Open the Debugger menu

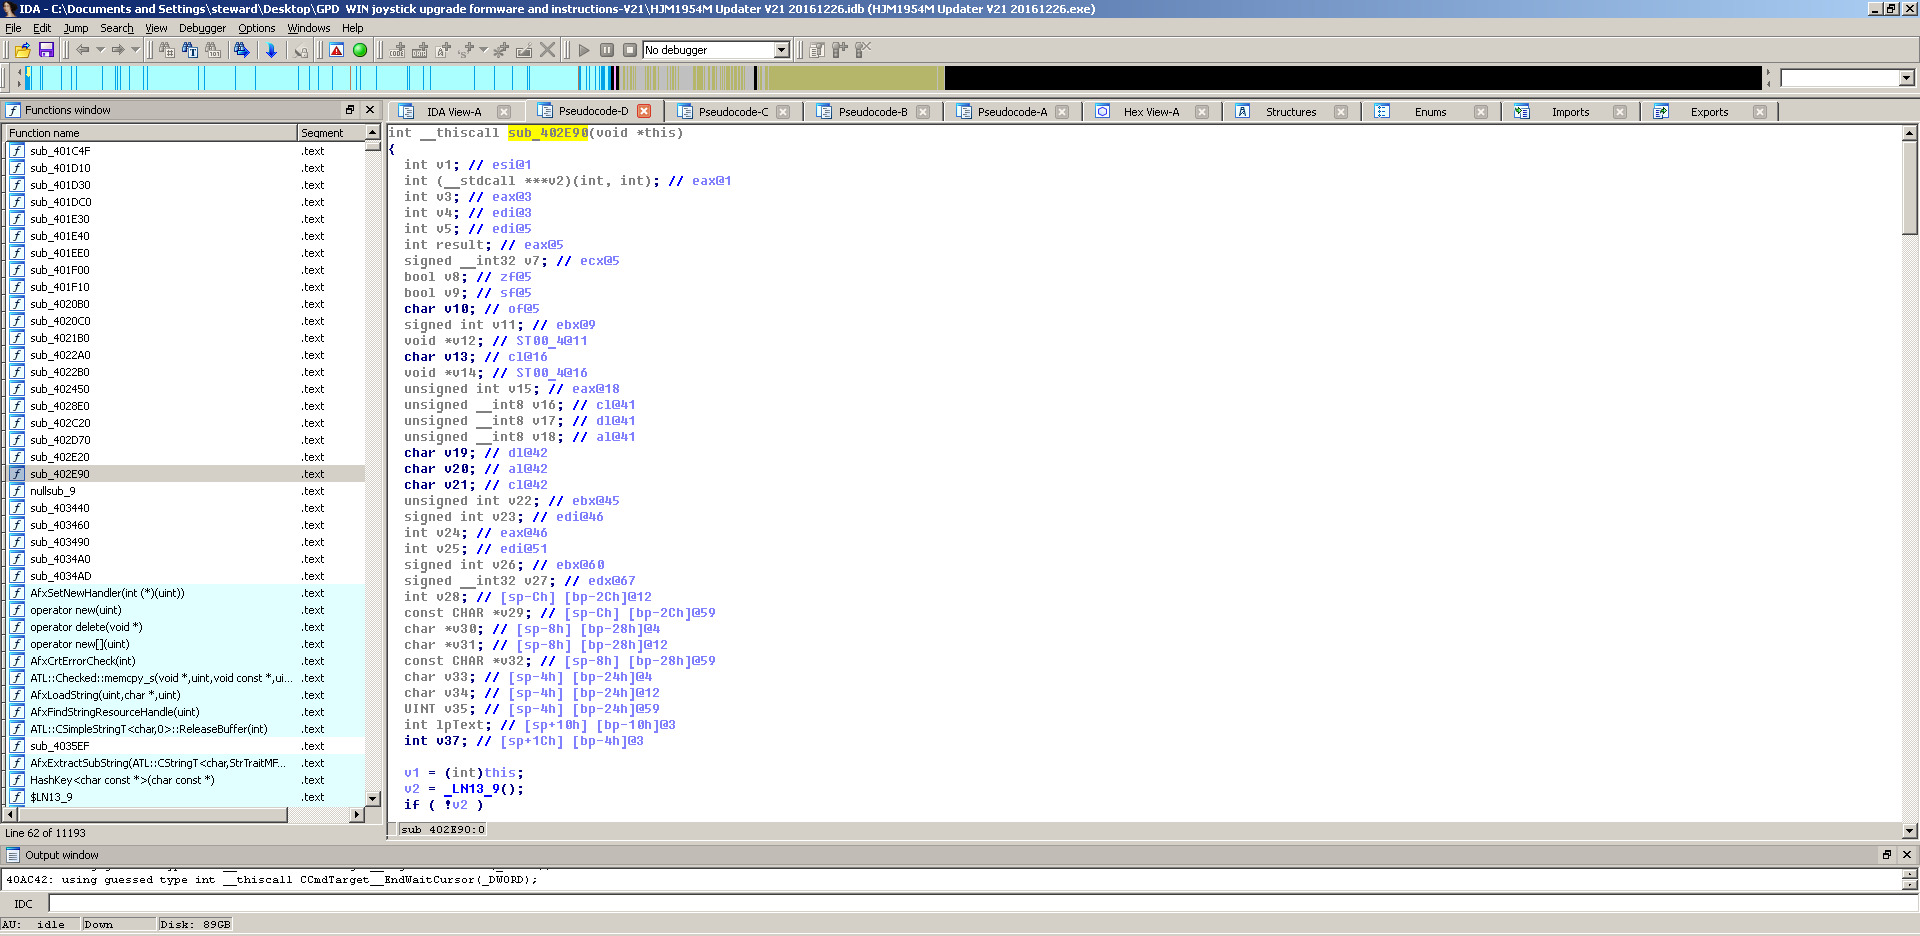(202, 28)
